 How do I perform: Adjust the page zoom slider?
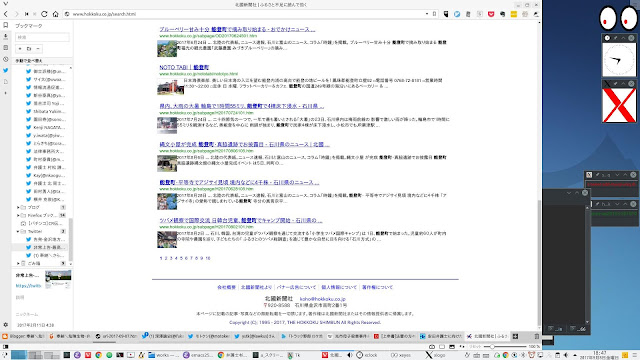(505, 347)
